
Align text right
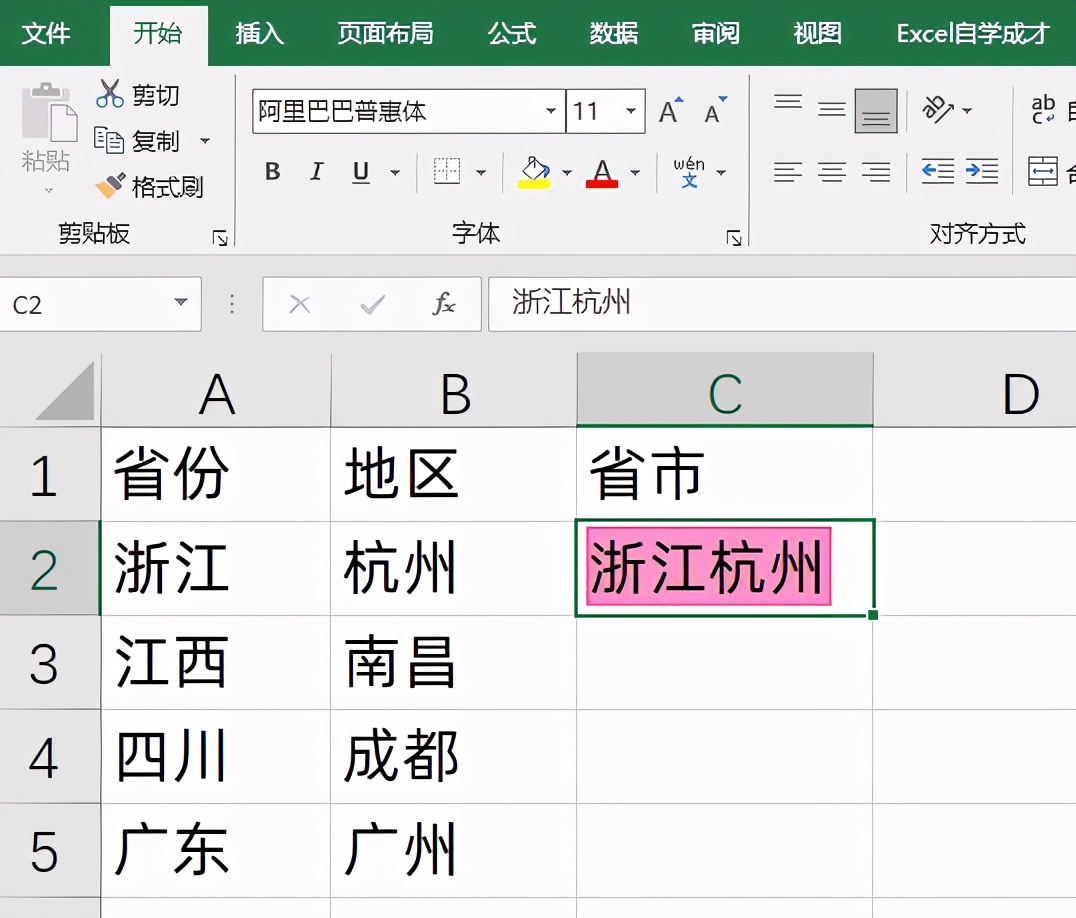click(876, 172)
